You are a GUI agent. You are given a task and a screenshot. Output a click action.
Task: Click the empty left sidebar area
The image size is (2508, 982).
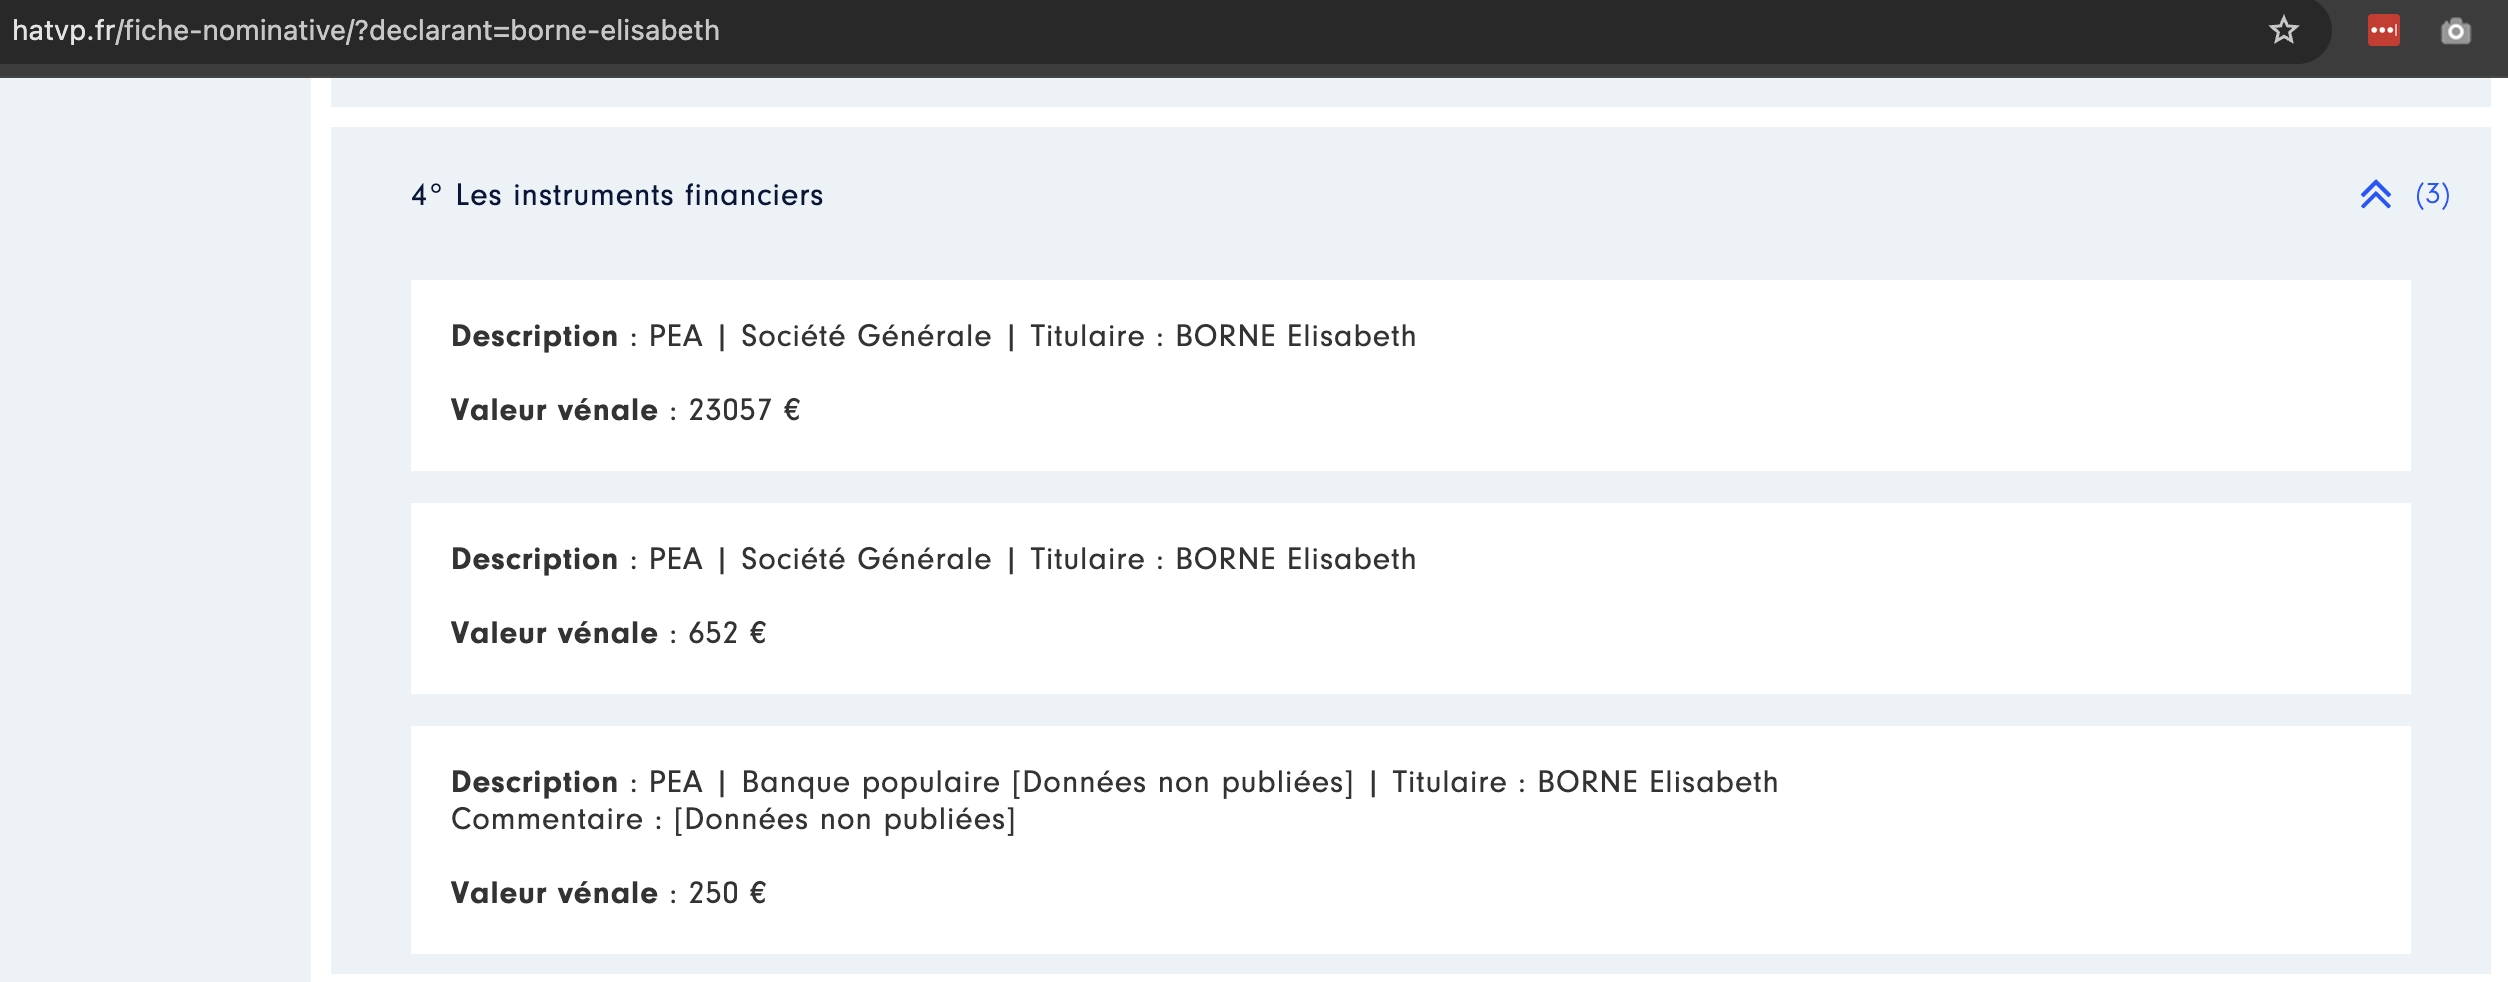(x=155, y=500)
